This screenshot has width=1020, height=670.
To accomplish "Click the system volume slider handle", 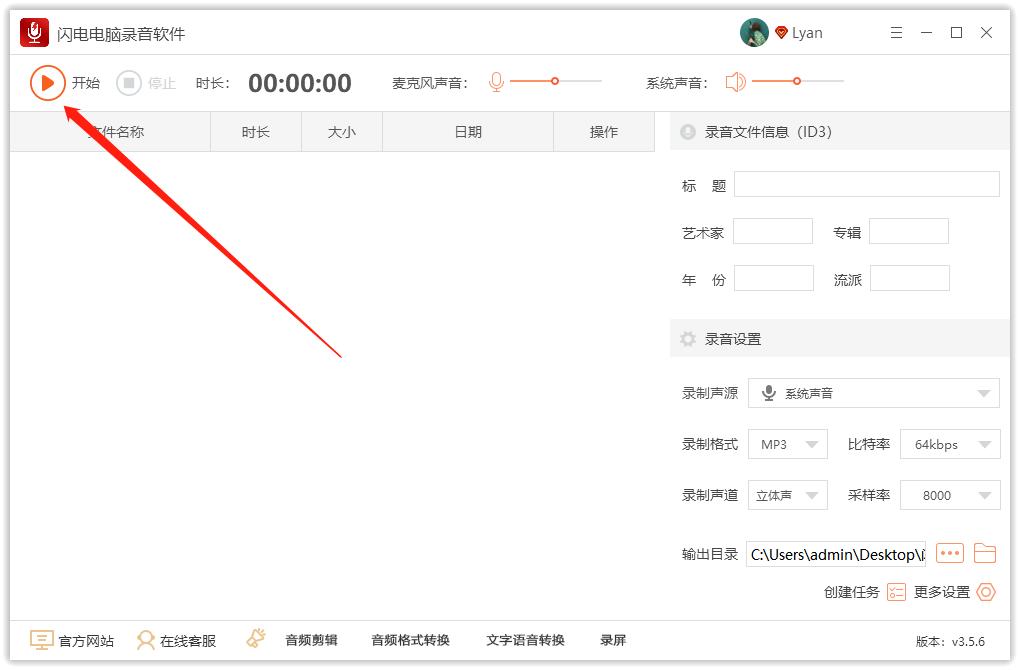I will (x=796, y=83).
